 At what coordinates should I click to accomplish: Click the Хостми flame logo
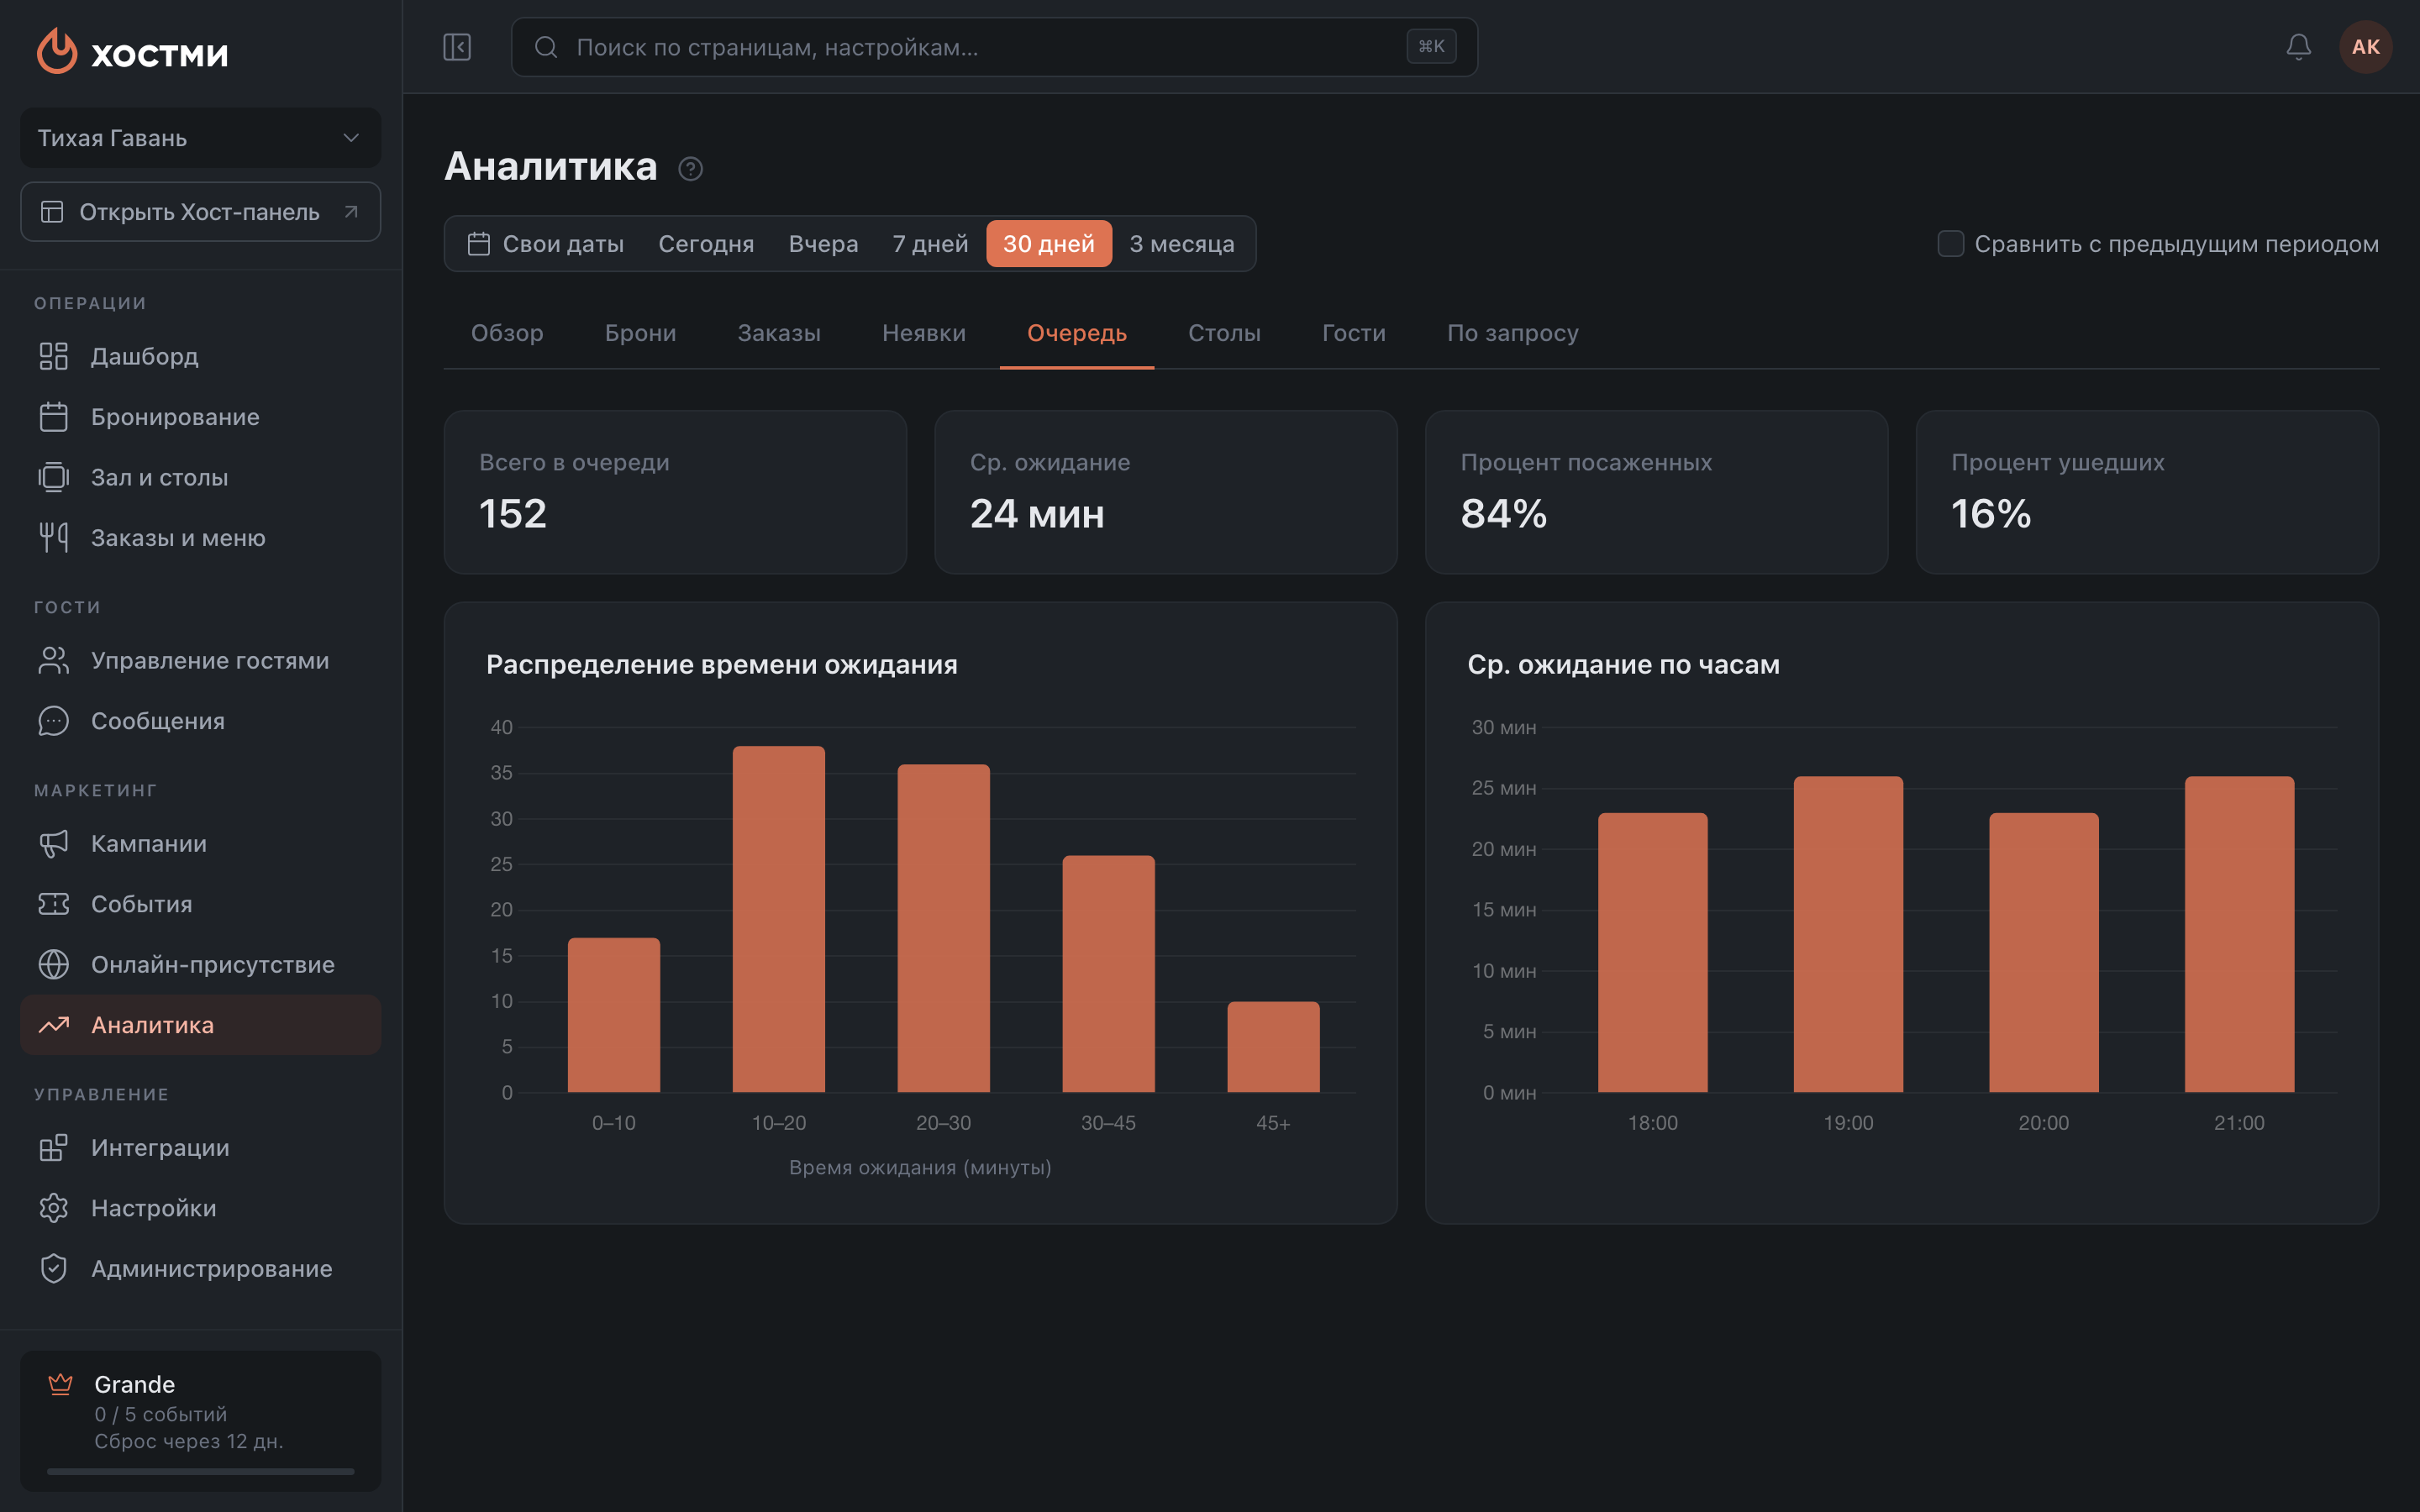pyautogui.click(x=57, y=50)
